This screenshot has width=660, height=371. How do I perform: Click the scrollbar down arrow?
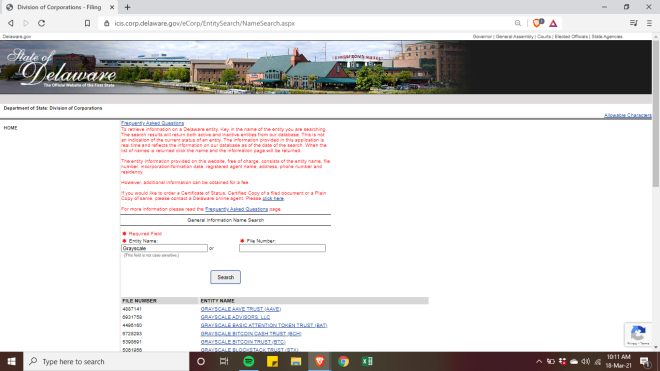coord(656,347)
